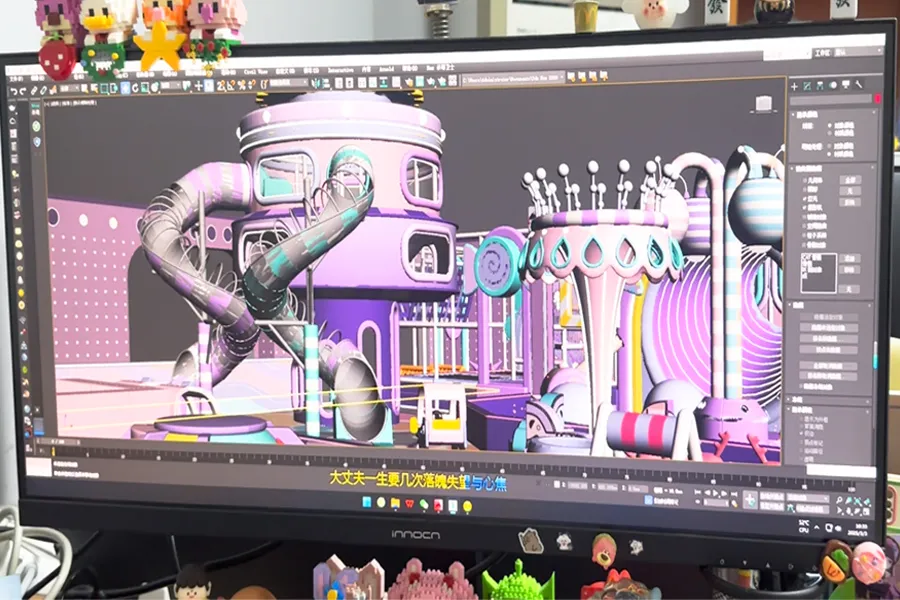Open the Arnold menu in menu bar

click(386, 69)
